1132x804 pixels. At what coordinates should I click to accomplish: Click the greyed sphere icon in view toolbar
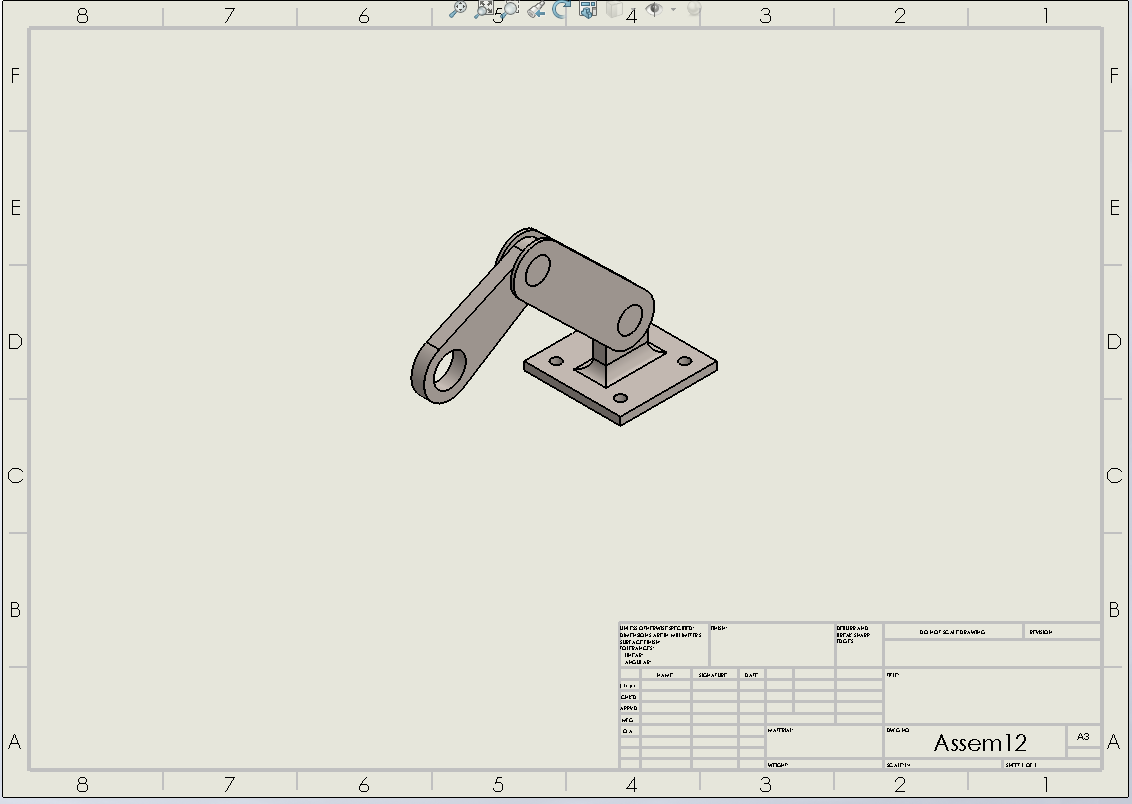click(694, 9)
